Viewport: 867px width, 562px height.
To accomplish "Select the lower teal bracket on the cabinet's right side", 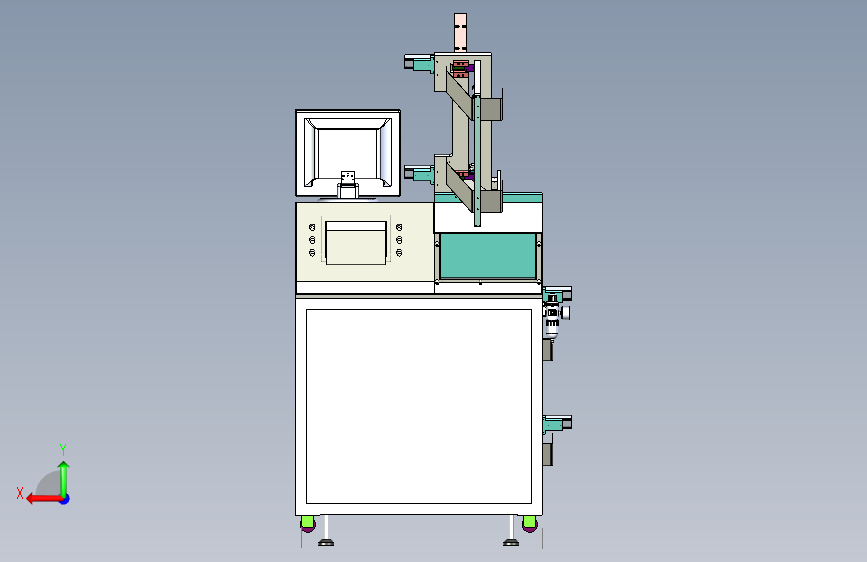I will click(x=557, y=424).
